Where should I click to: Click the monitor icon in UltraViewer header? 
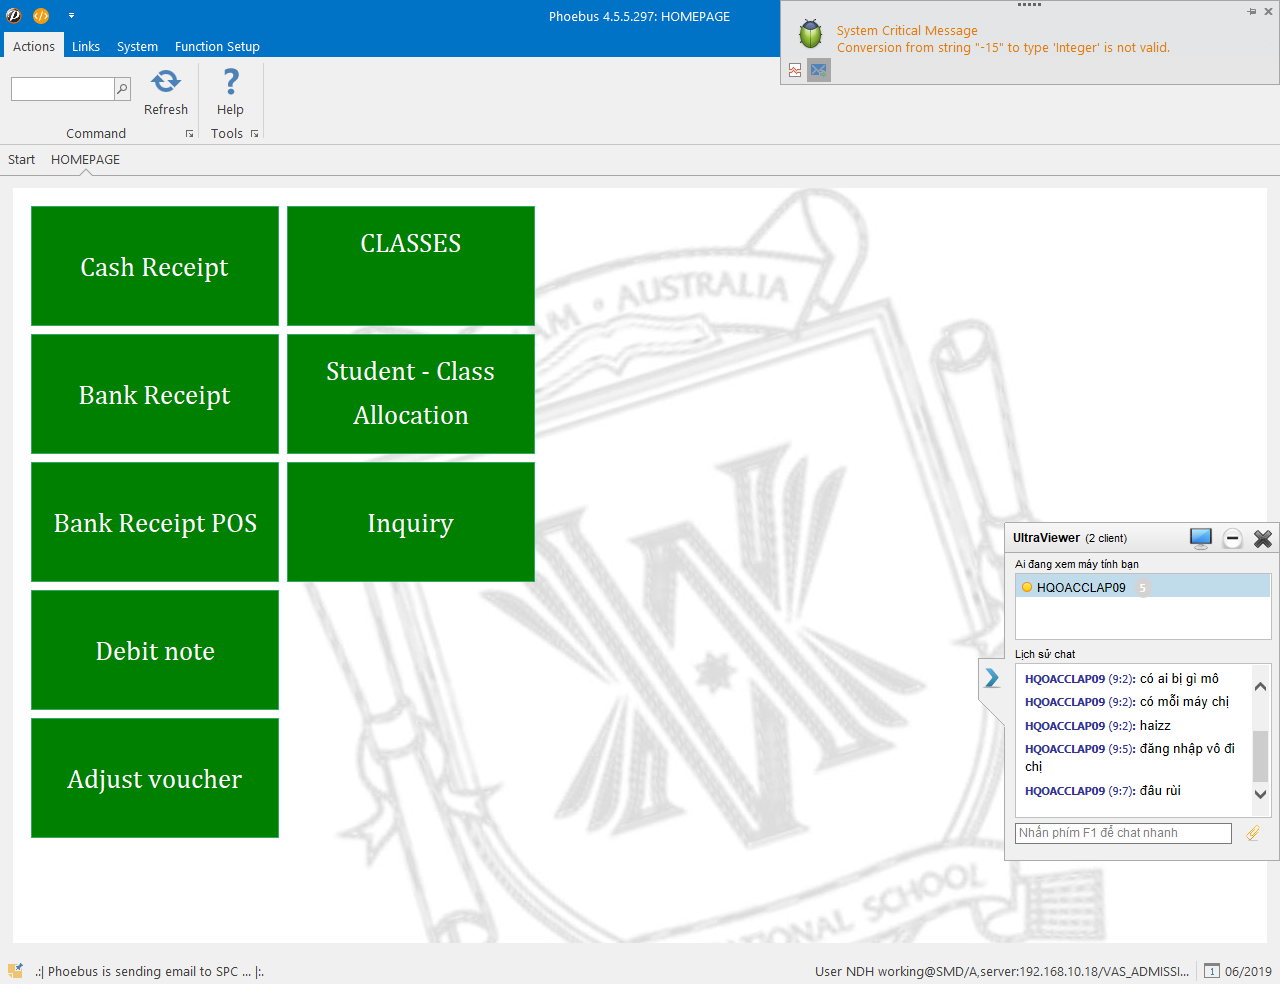pos(1201,538)
